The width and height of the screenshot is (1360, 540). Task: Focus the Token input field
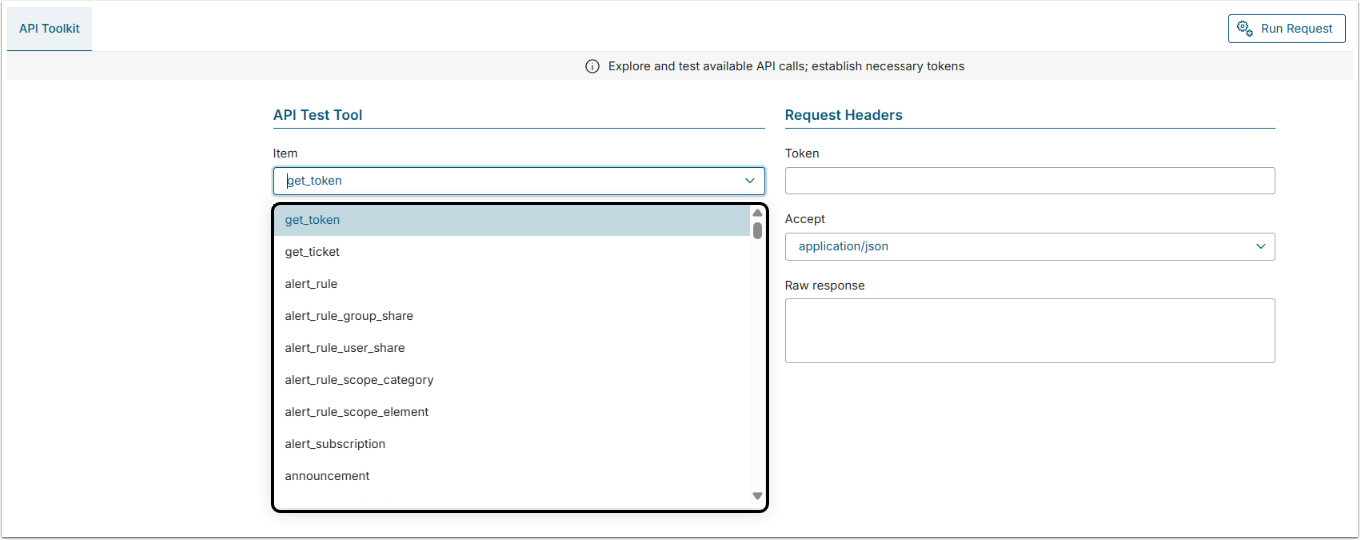1029,181
